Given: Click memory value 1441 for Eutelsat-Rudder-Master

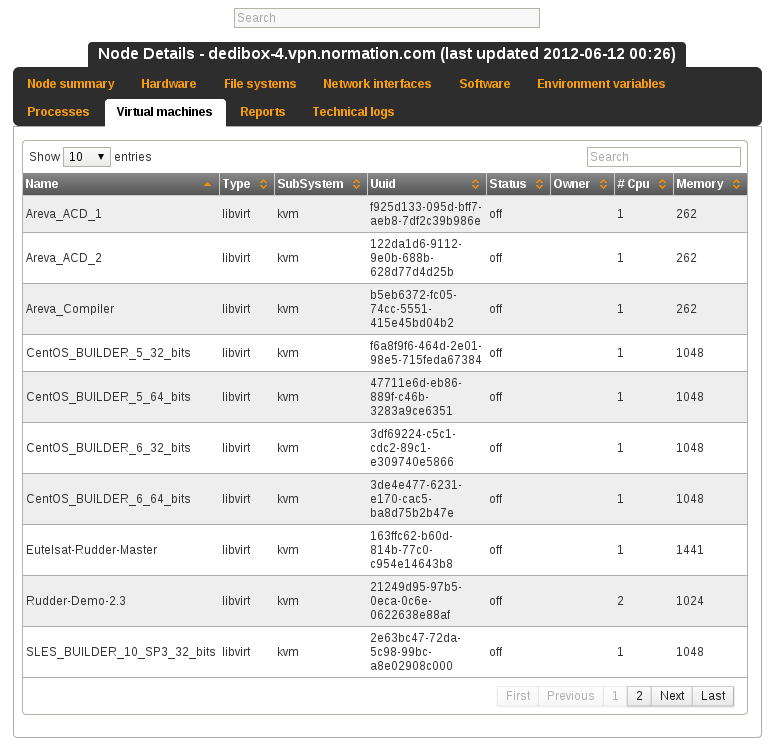Looking at the screenshot, I should tap(690, 550).
